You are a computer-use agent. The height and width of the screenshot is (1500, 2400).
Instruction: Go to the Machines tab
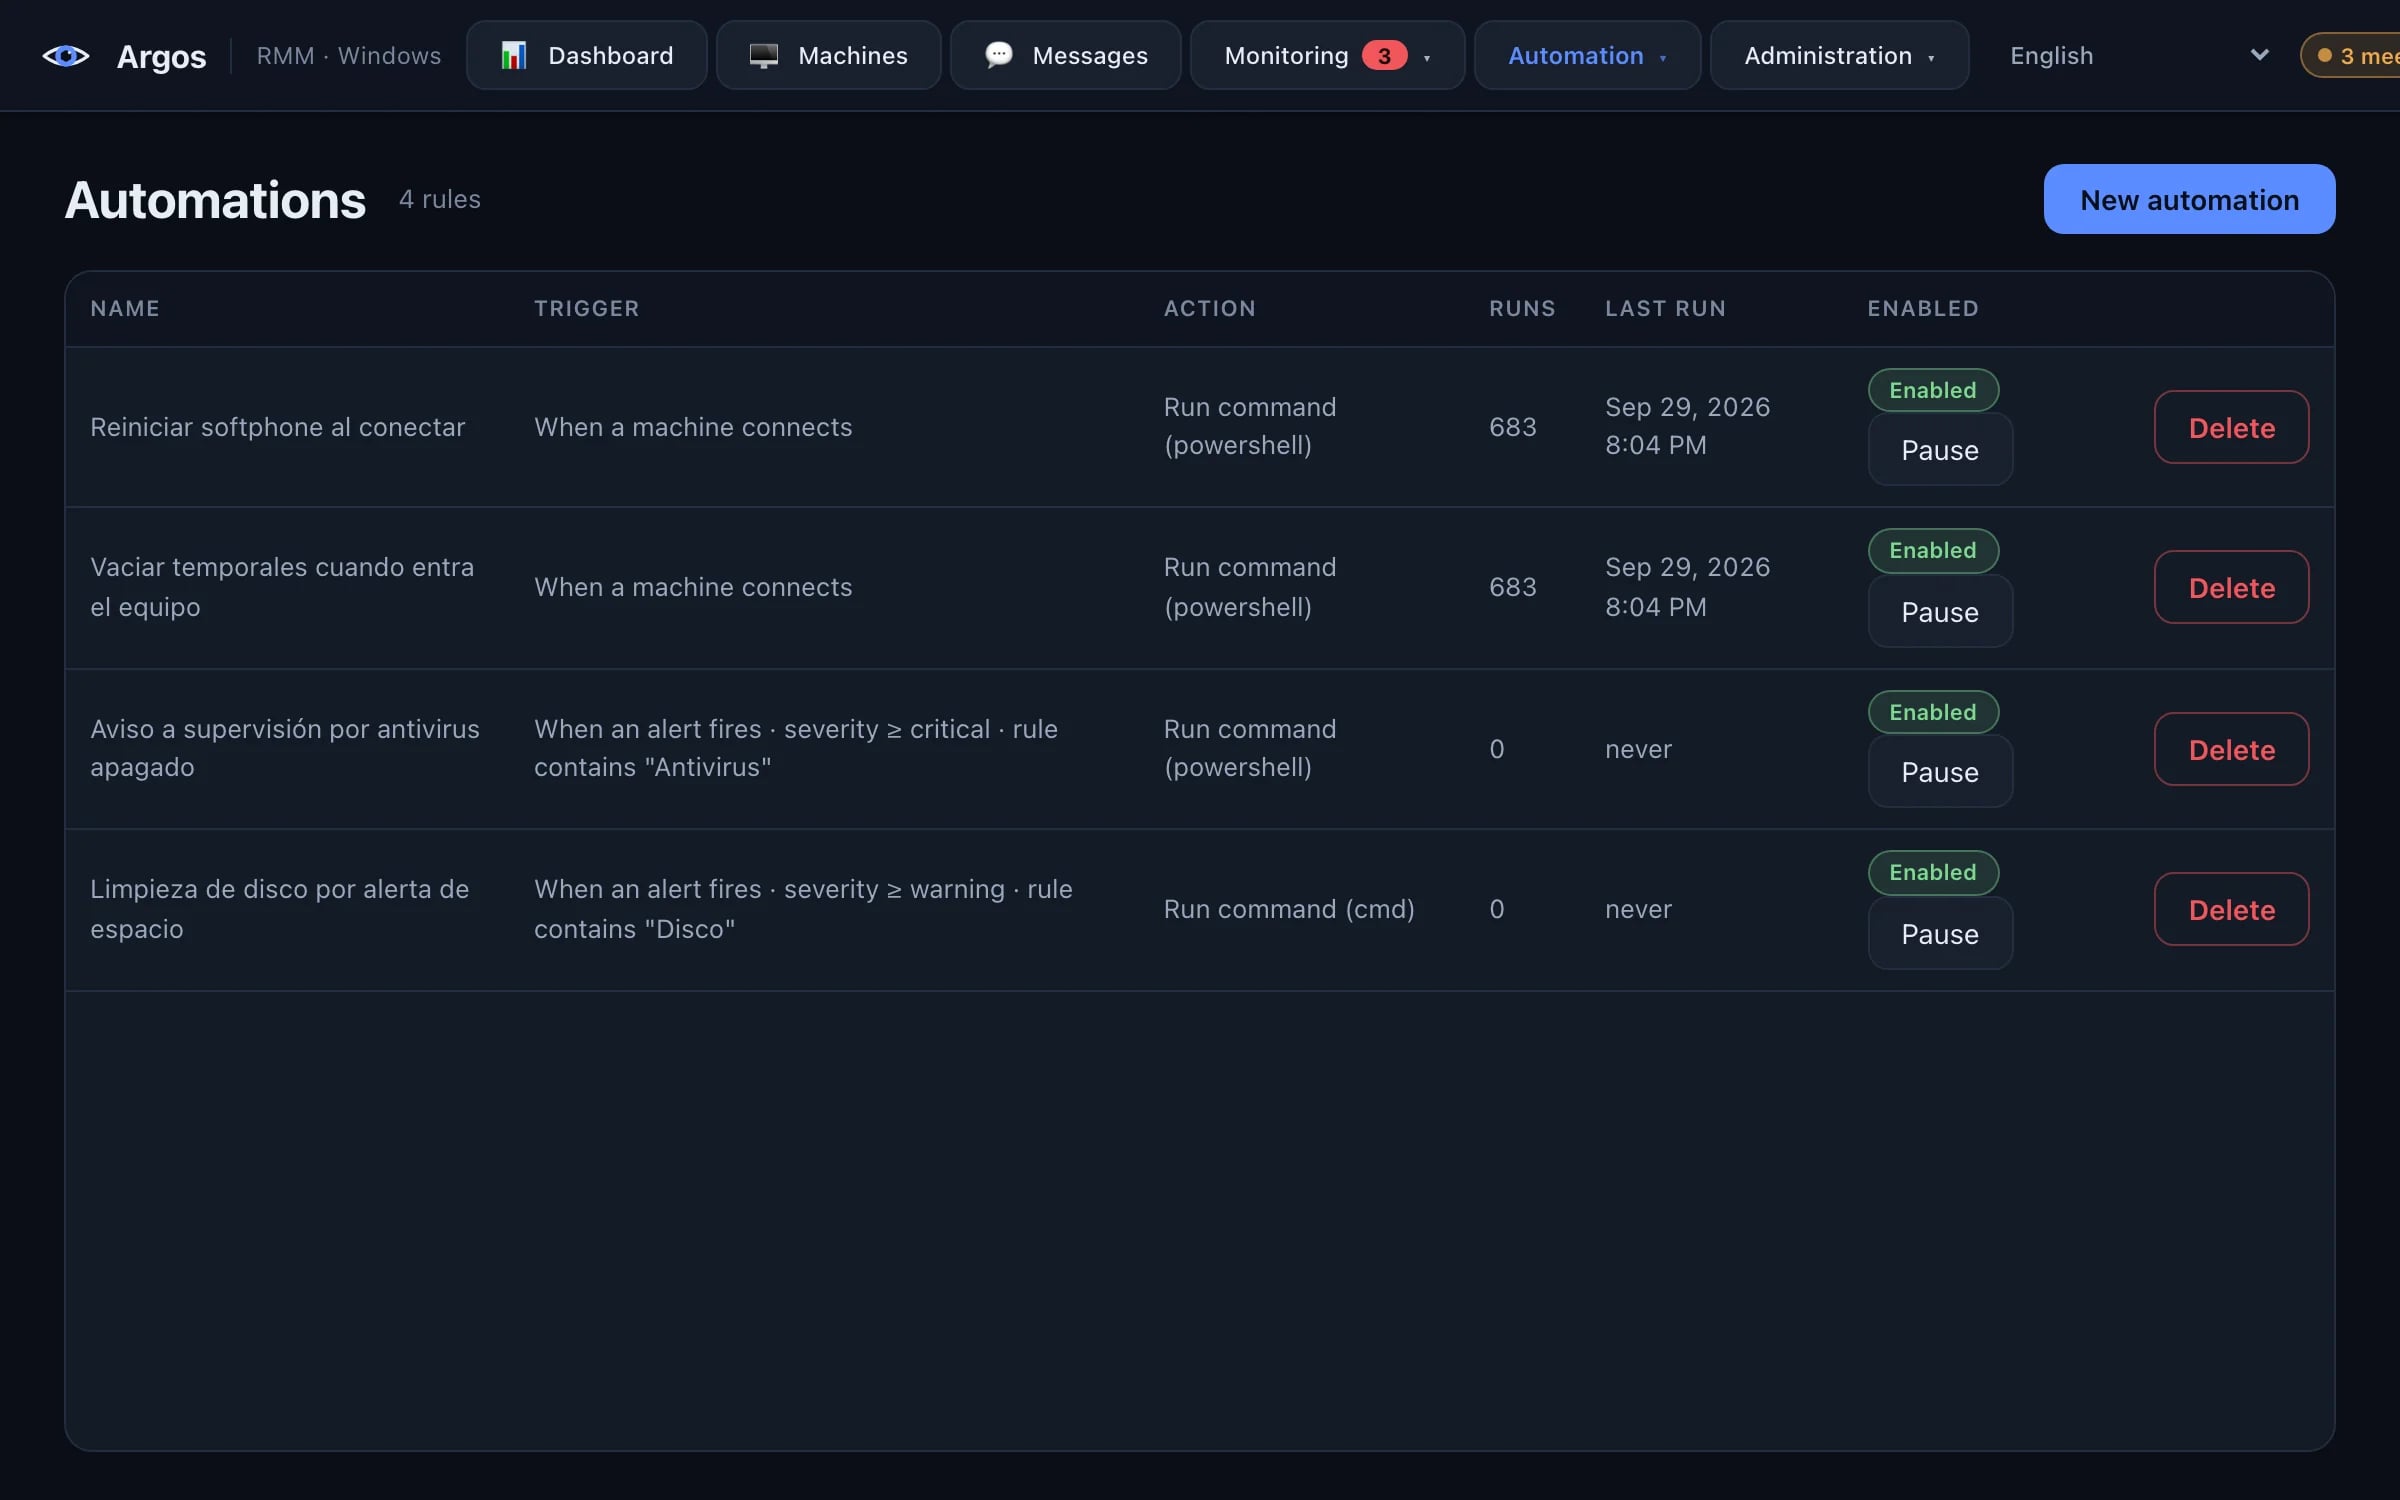pos(828,56)
